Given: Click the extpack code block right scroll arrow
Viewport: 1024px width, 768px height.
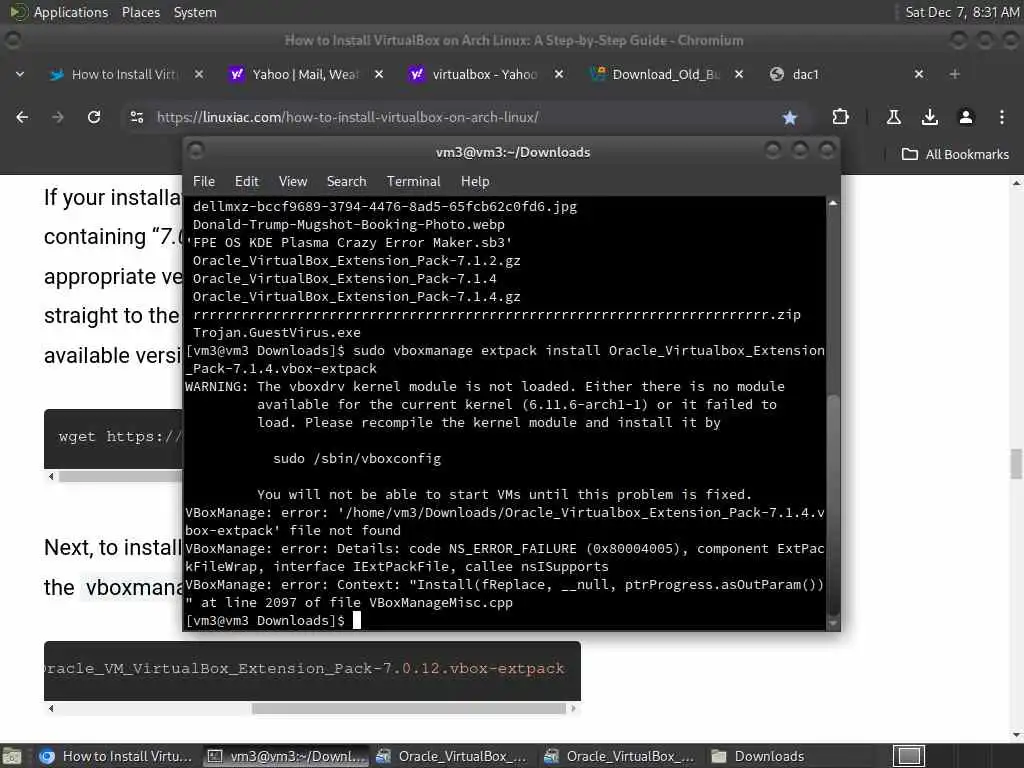Looking at the screenshot, I should 573,709.
